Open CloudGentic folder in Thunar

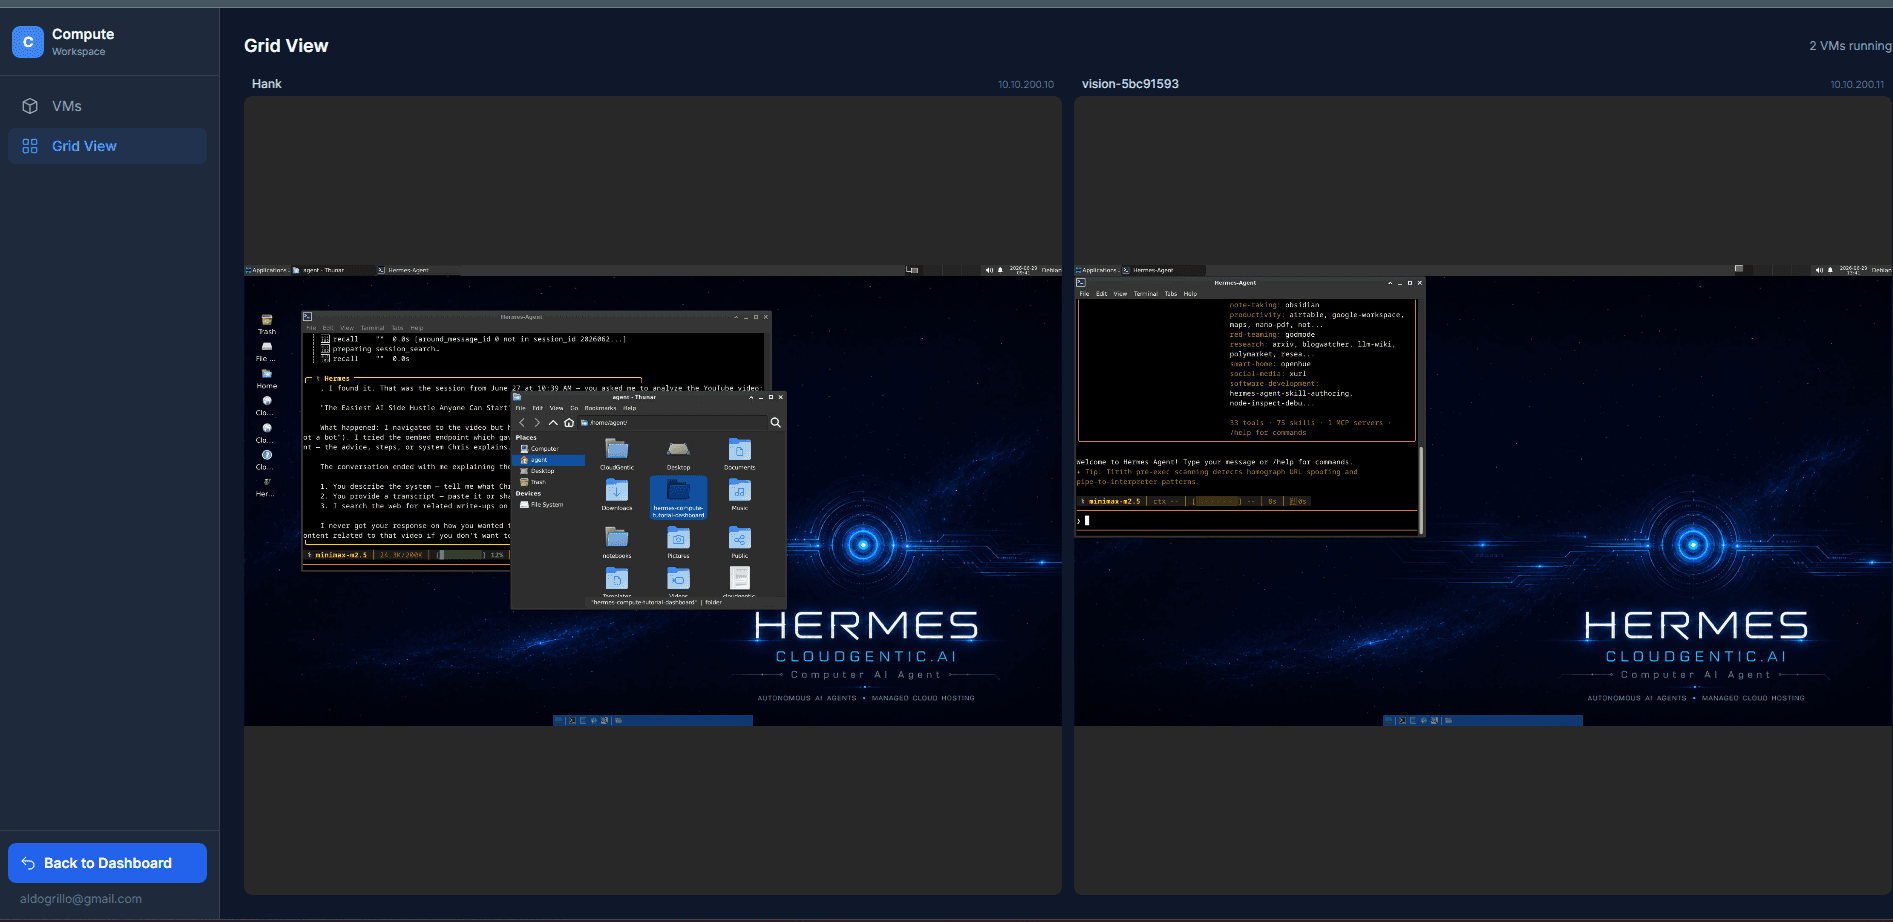pos(617,454)
